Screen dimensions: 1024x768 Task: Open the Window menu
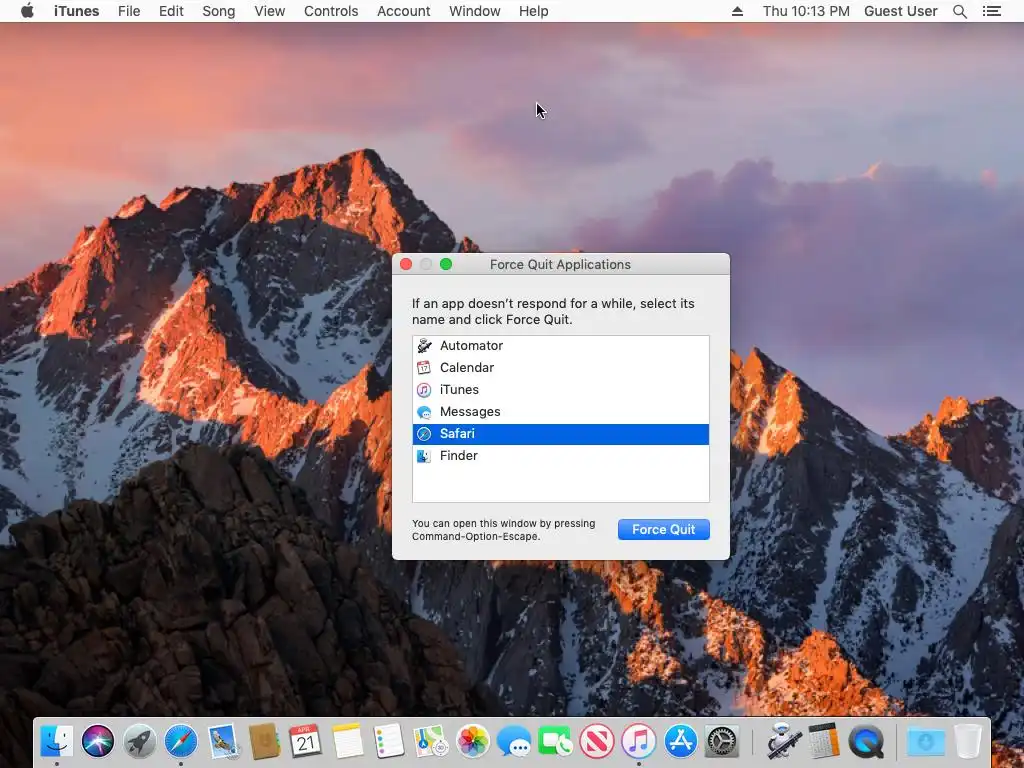click(475, 11)
